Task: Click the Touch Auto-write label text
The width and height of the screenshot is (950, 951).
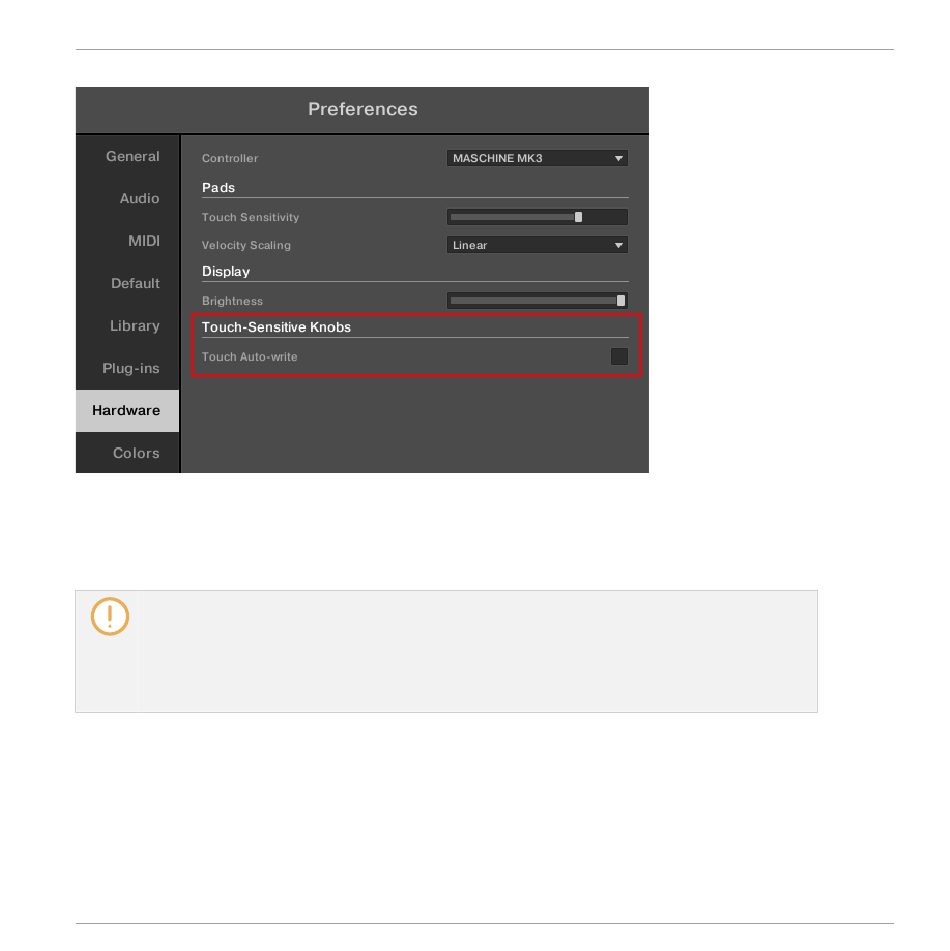Action: coord(249,357)
